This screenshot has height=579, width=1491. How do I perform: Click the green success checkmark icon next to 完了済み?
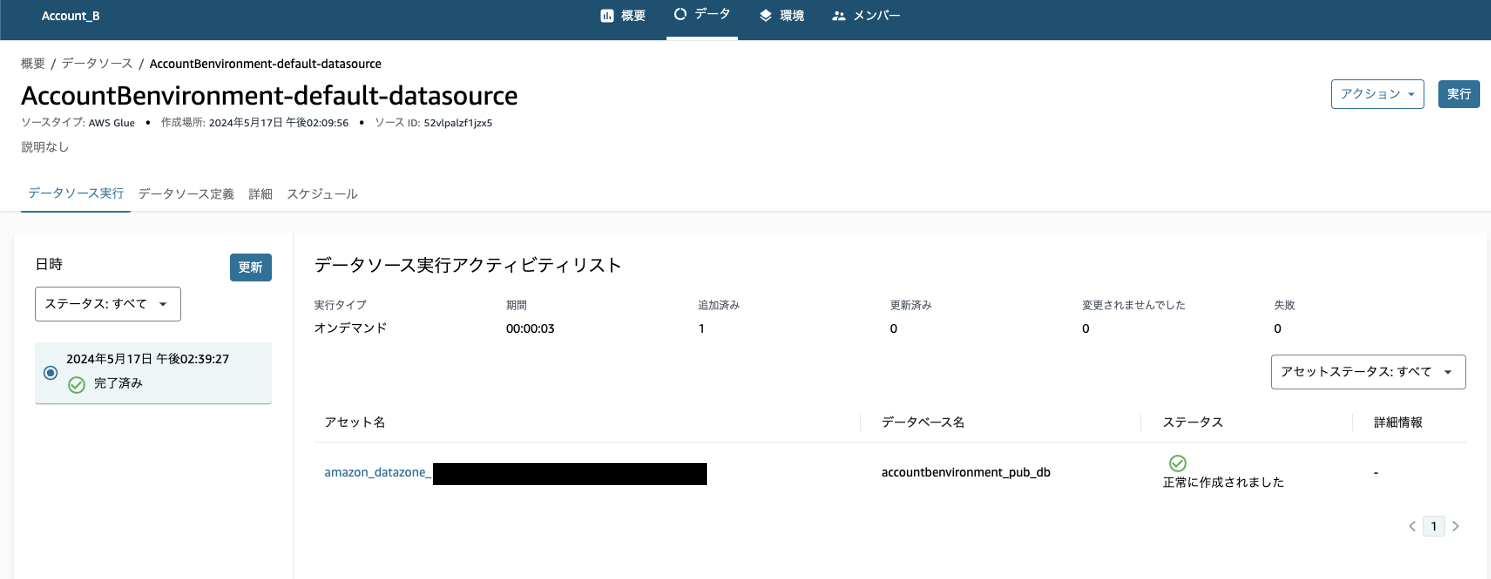tap(77, 385)
